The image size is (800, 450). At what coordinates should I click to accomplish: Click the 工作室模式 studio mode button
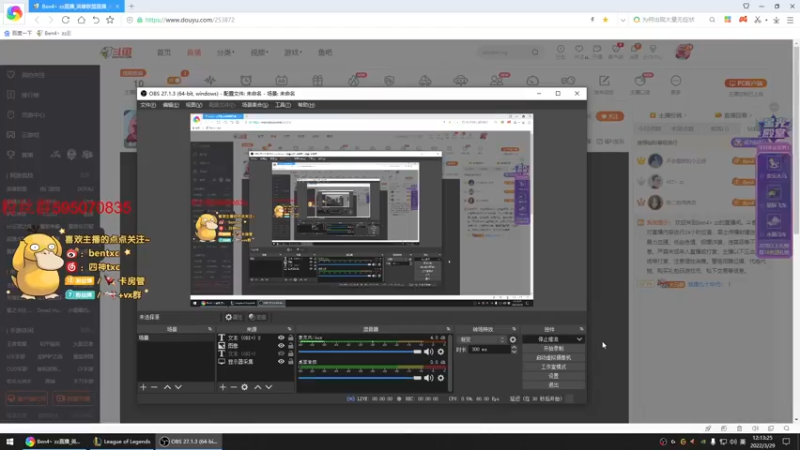click(x=554, y=367)
